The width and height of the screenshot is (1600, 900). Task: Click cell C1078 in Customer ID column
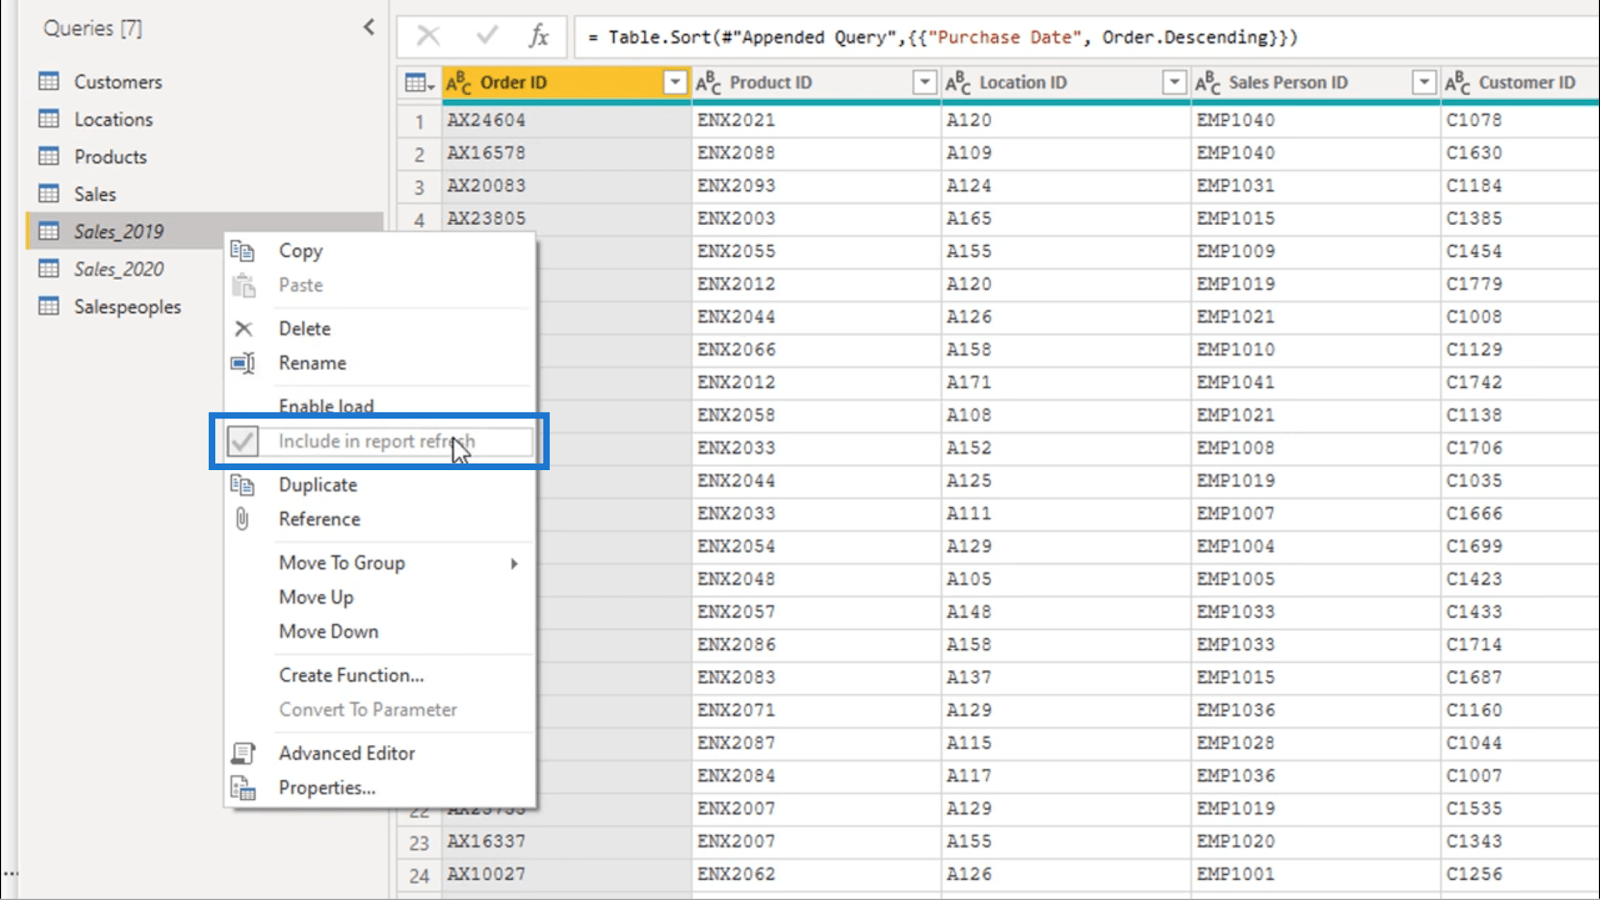(x=1521, y=120)
